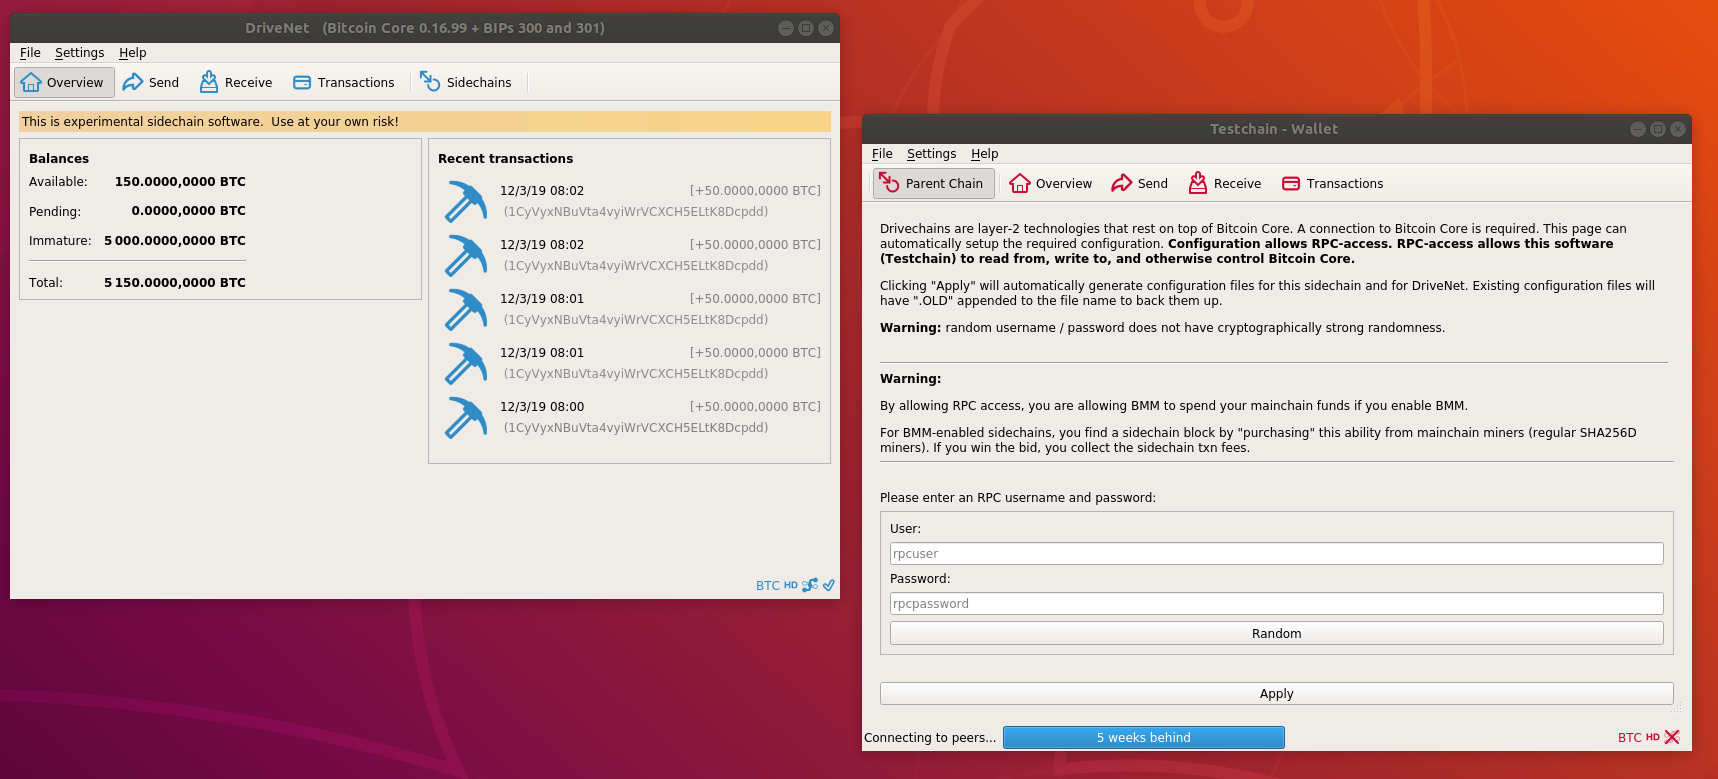This screenshot has width=1718, height=779.
Task: Open the Help menu in DriveNet
Action: point(132,53)
